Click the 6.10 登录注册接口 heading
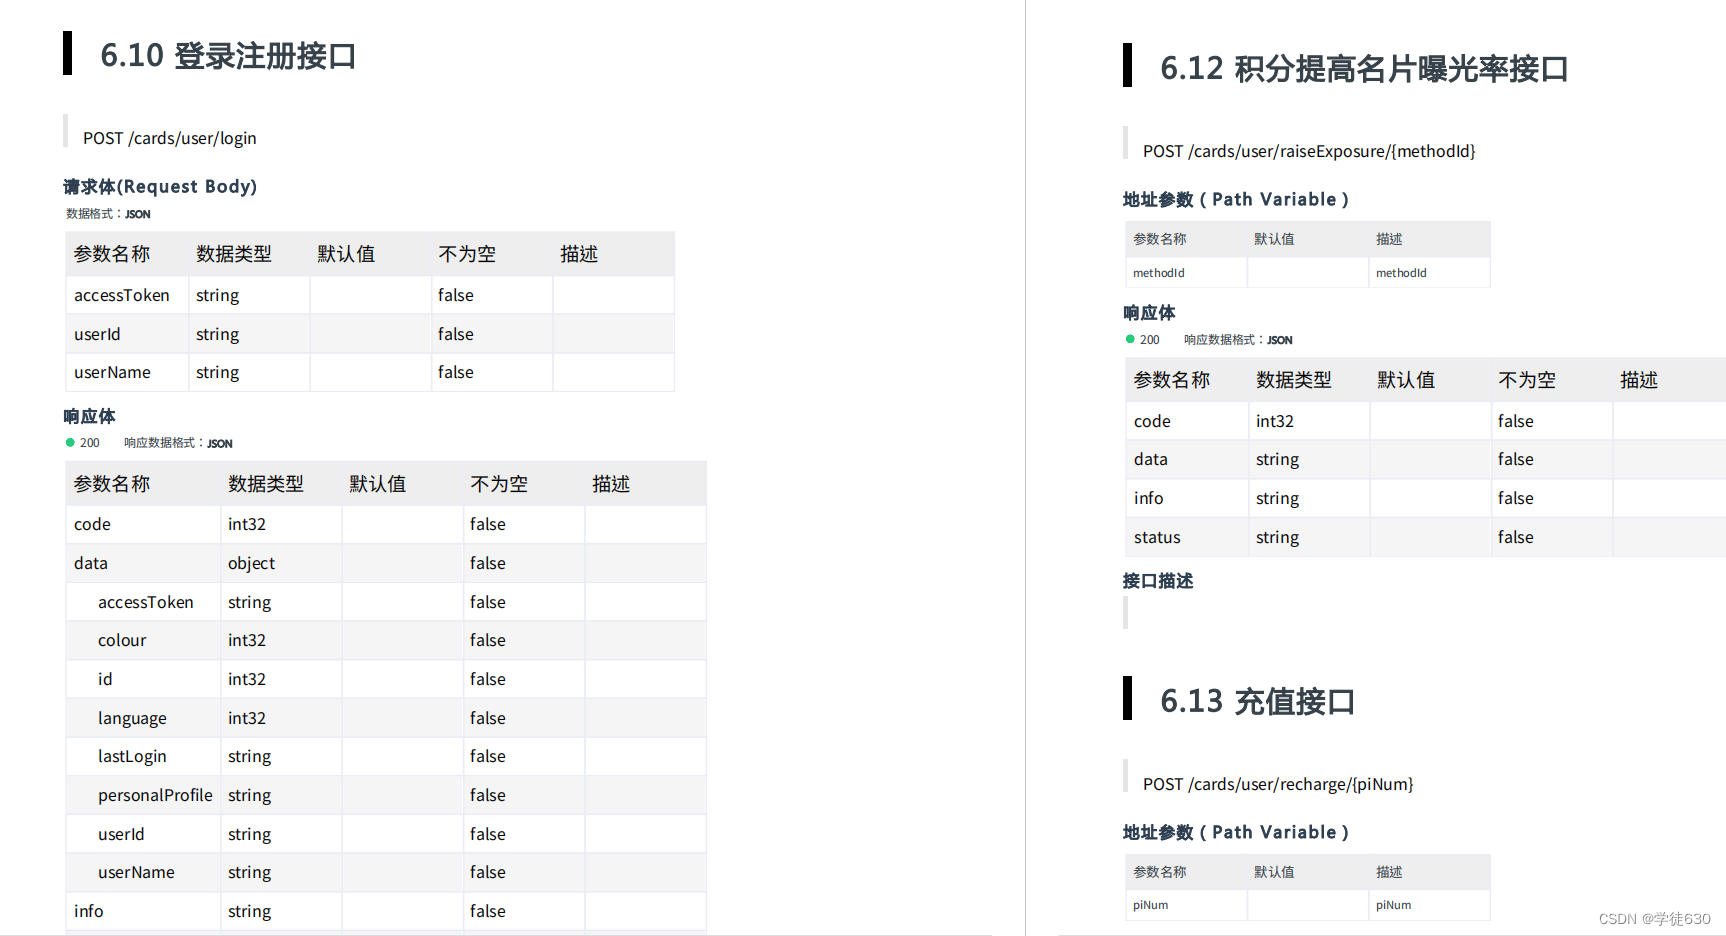Viewport: 1726px width, 936px height. tap(227, 56)
